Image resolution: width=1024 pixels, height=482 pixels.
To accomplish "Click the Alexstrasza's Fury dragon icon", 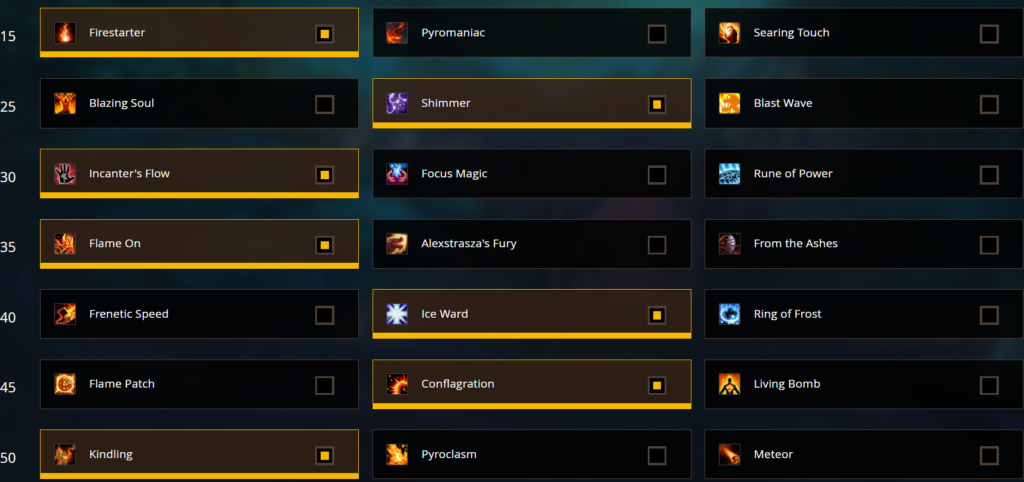I will (x=397, y=244).
